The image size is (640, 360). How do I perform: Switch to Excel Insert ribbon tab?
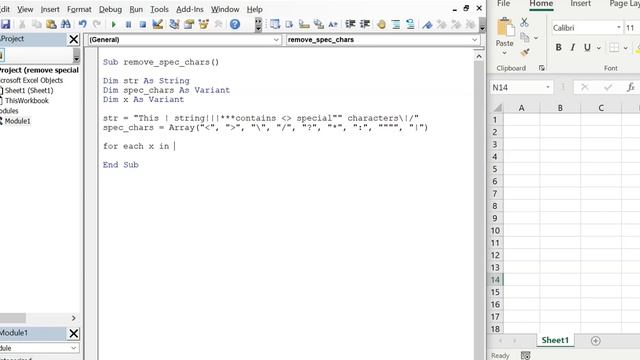tap(580, 4)
